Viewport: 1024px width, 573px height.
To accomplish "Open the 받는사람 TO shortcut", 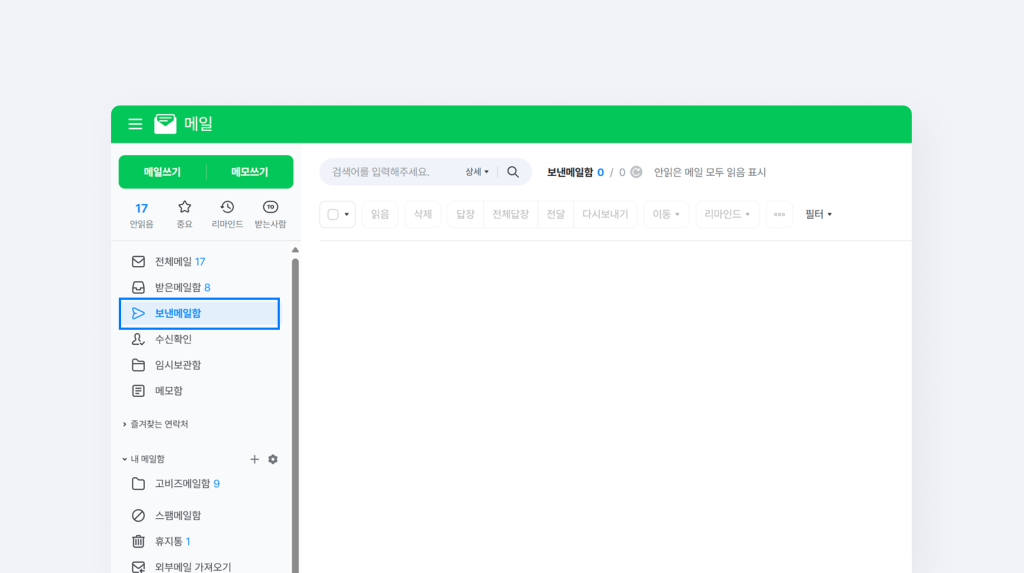I will pyautogui.click(x=270, y=215).
